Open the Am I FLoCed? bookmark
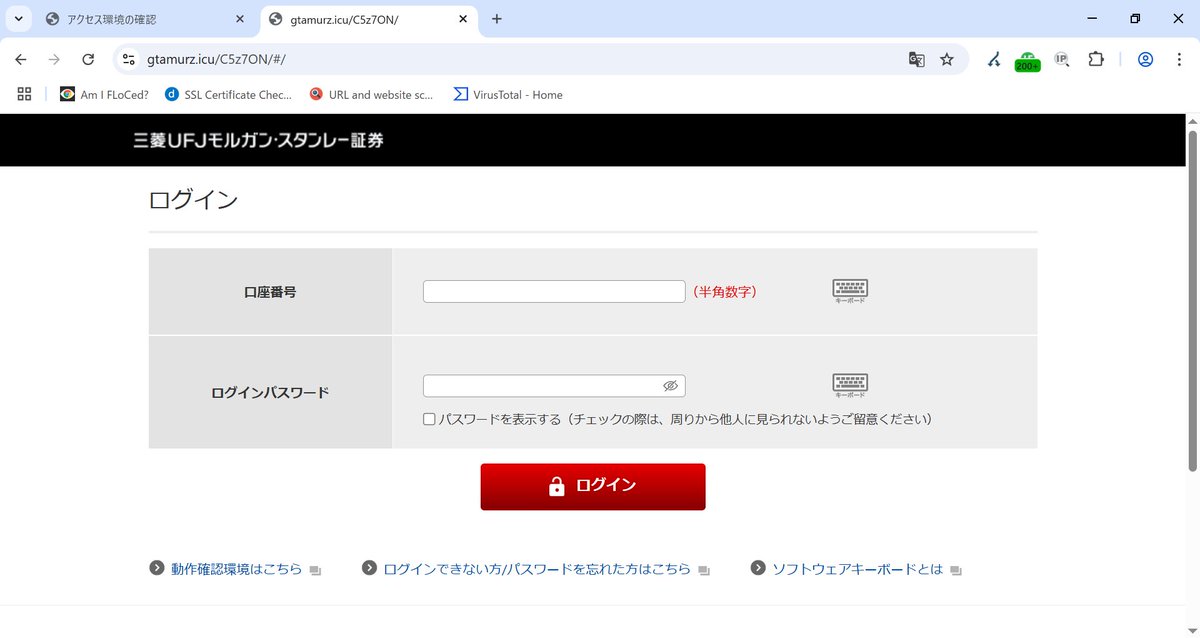1200x638 pixels. (x=104, y=94)
